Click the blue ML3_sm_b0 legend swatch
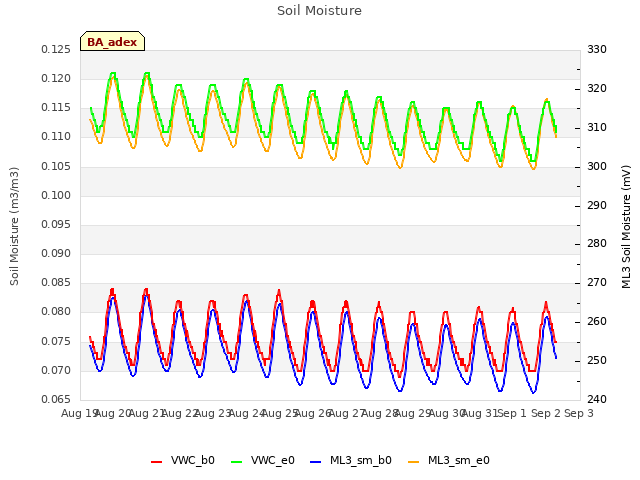 pyautogui.click(x=316, y=462)
